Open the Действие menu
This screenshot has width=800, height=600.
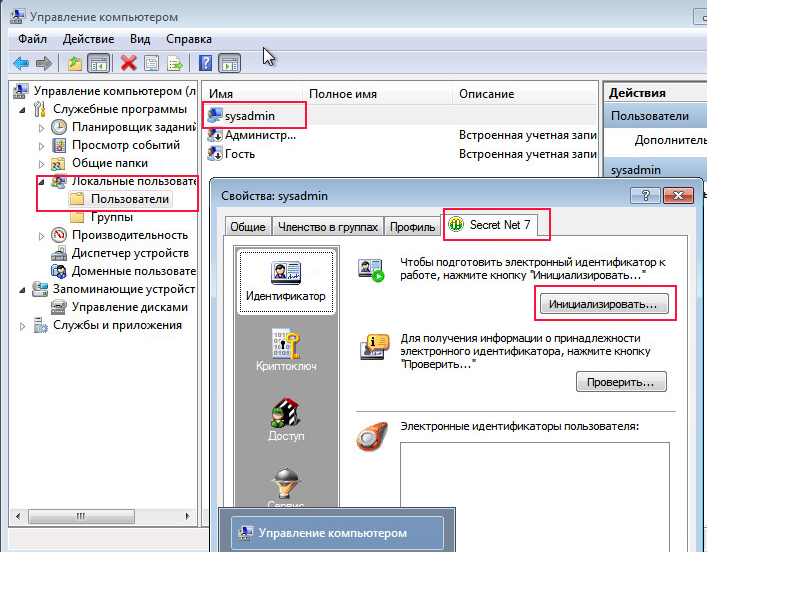88,39
